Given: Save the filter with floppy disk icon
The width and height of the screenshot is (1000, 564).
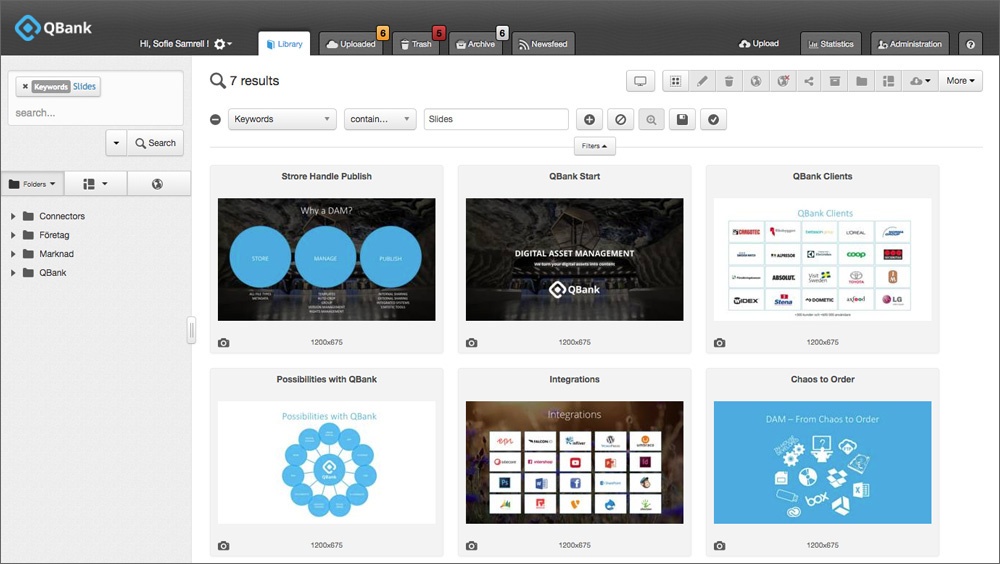Looking at the screenshot, I should (682, 119).
